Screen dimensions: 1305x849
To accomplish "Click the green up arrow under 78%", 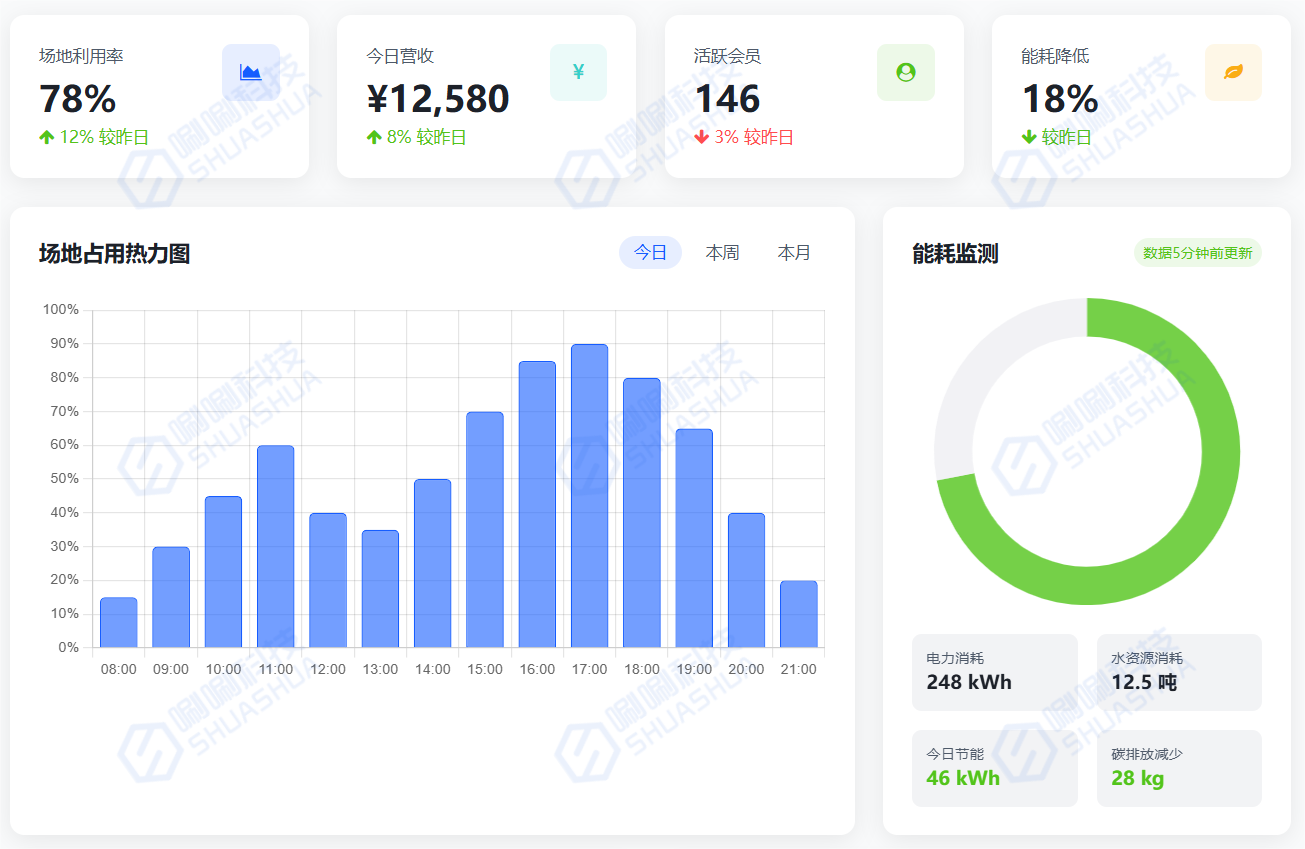I will [x=46, y=138].
